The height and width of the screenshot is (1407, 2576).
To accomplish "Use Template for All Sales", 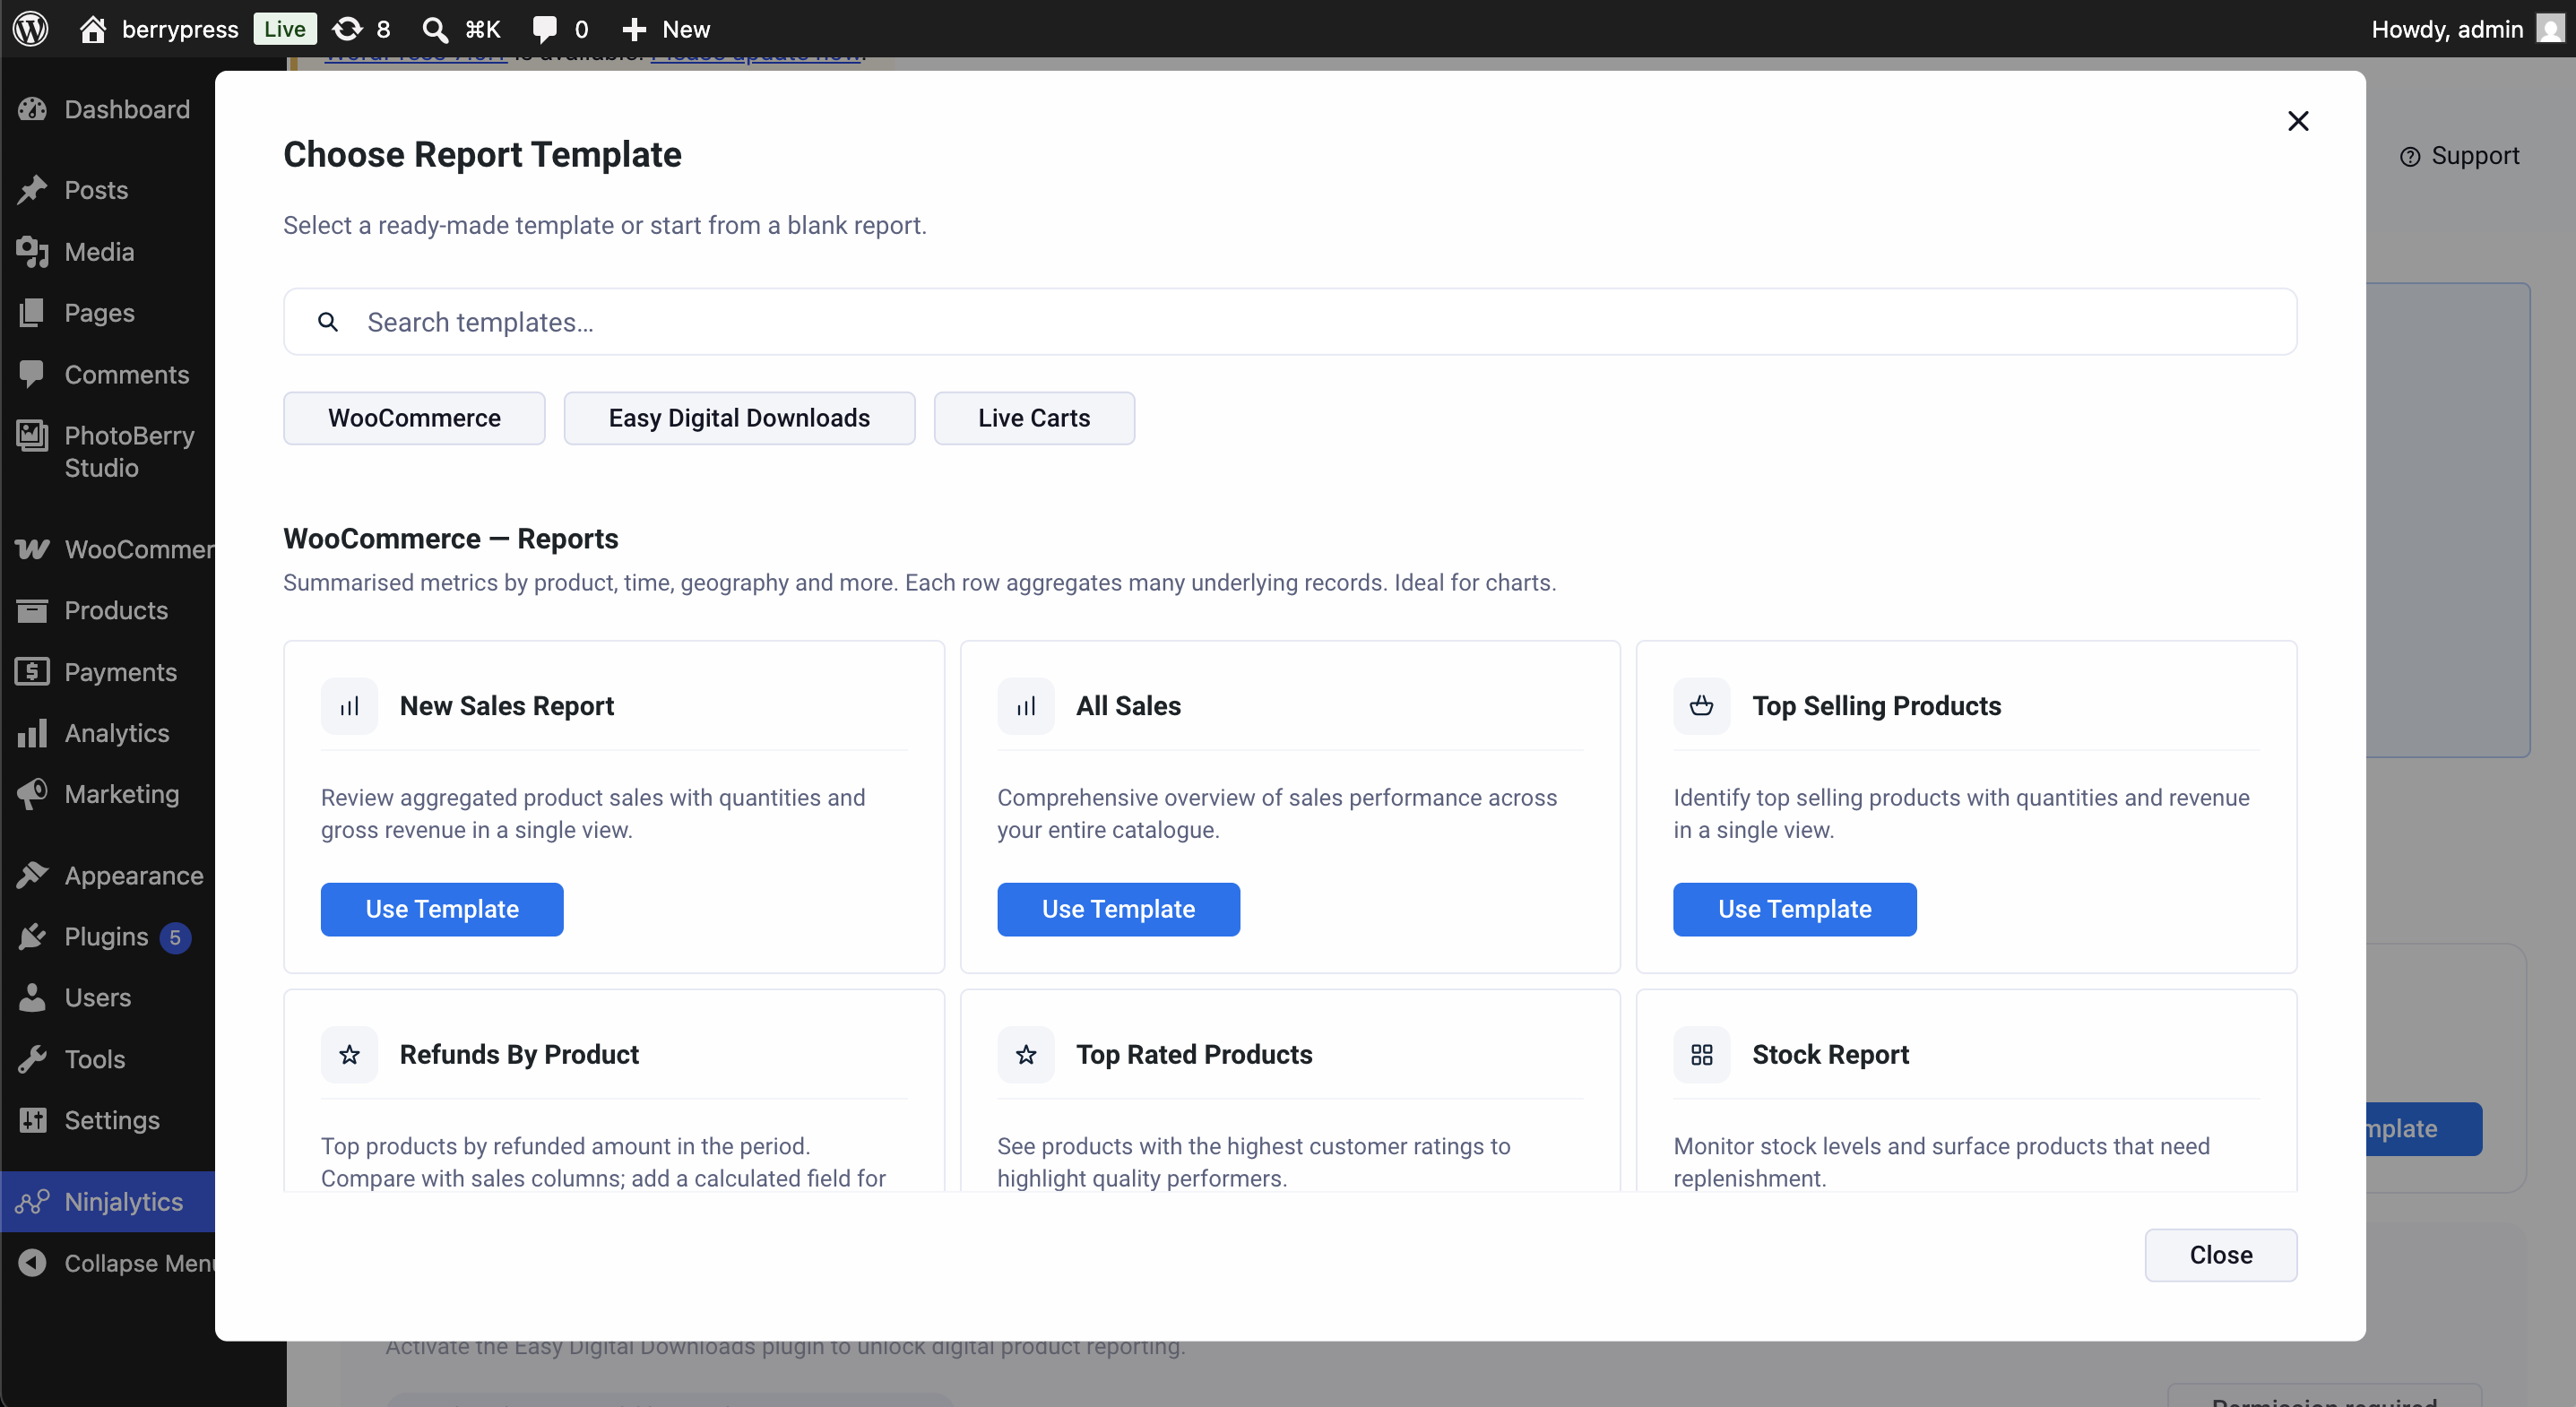I will pos(1118,909).
